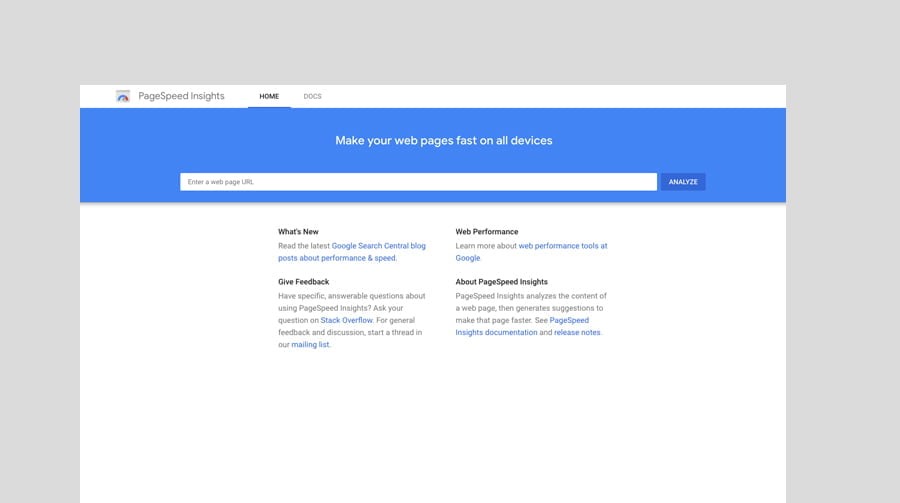Click the PageSpeed Insights title text
Image resolution: width=900 pixels, height=503 pixels.
click(181, 96)
